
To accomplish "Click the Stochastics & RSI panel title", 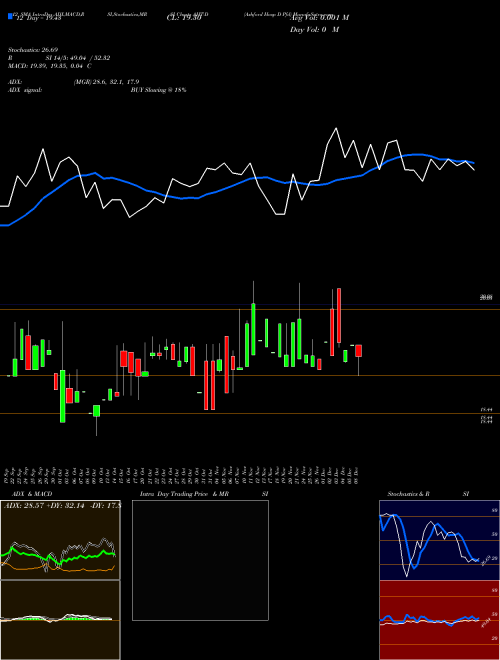I will pos(428,494).
